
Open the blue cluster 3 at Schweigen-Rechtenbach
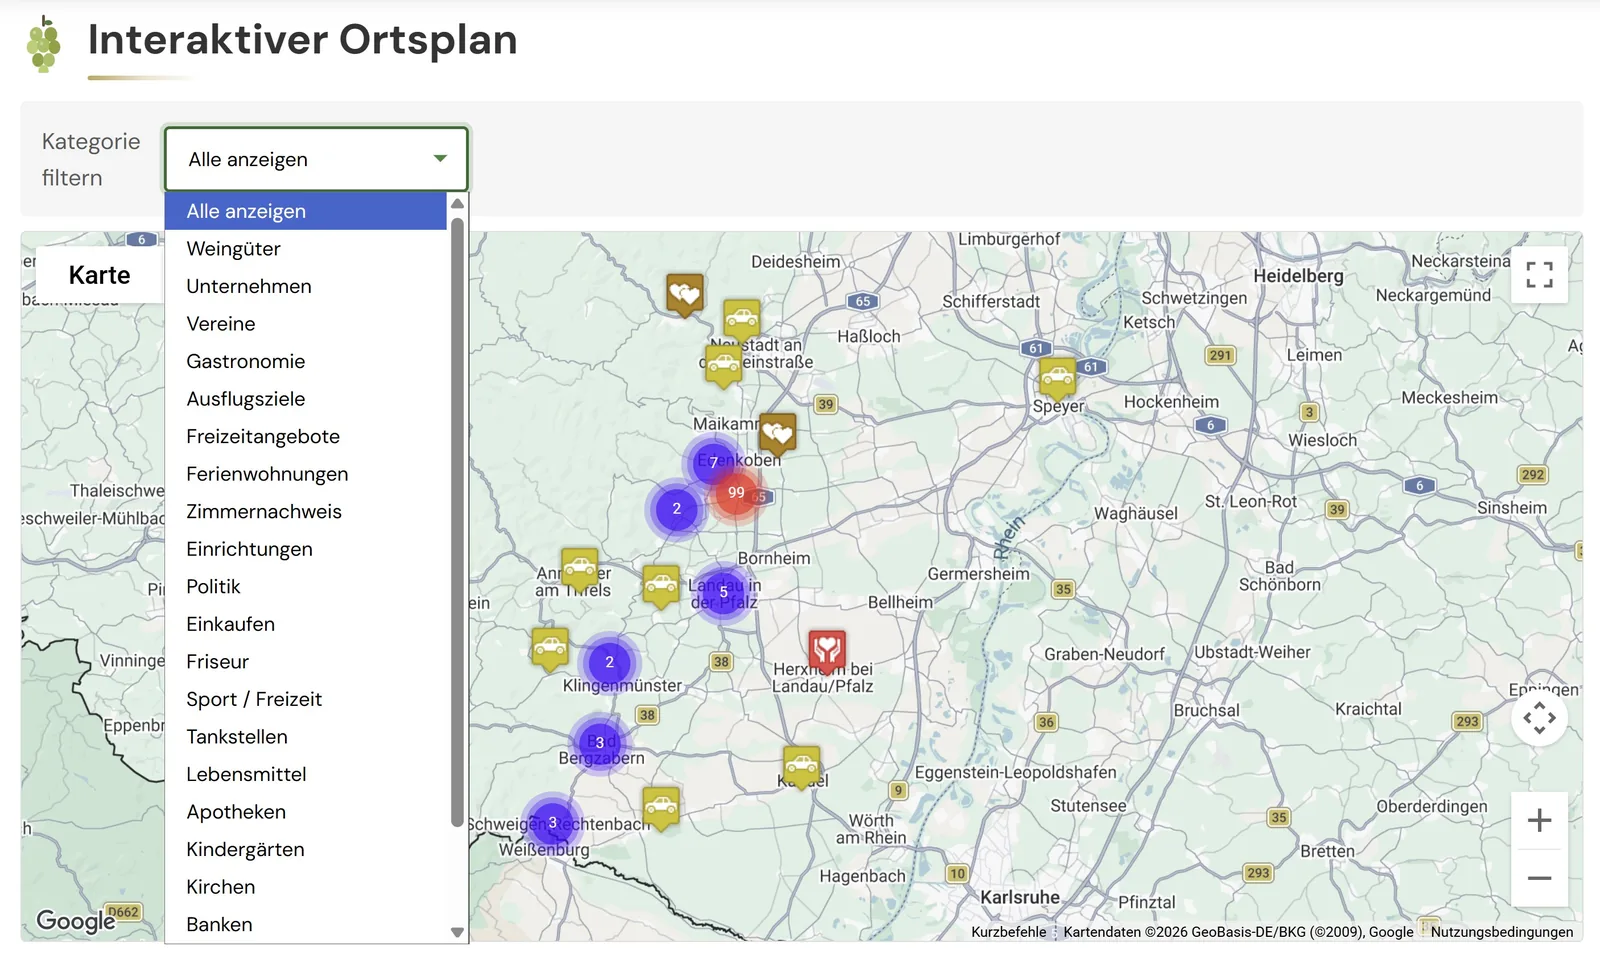pyautogui.click(x=552, y=823)
